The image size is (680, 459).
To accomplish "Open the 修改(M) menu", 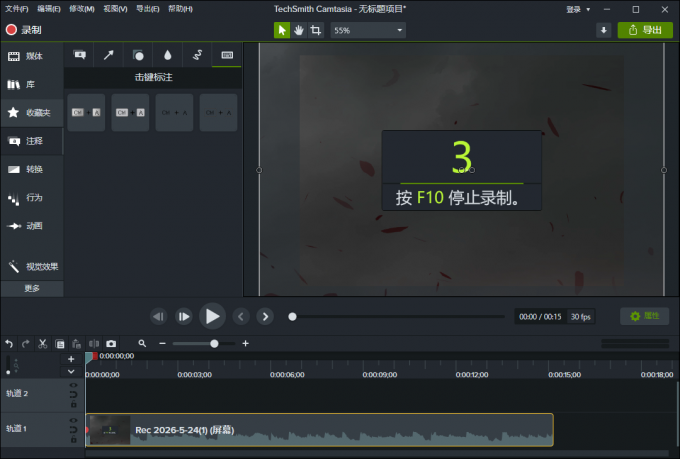I will pyautogui.click(x=82, y=9).
